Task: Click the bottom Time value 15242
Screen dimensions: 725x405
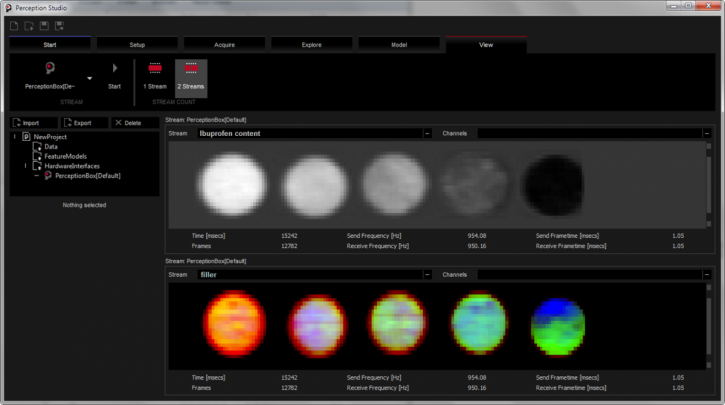Action: tap(289, 378)
